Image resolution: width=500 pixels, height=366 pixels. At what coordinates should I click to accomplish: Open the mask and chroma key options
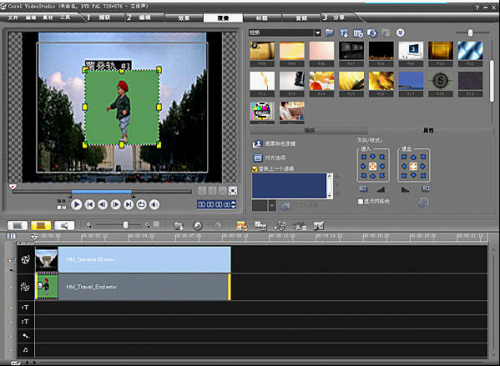pos(274,144)
